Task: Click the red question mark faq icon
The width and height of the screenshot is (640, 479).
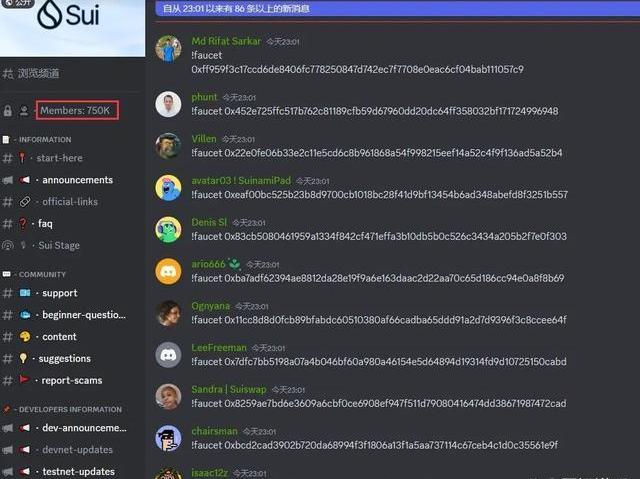Action: pyautogui.click(x=22, y=224)
